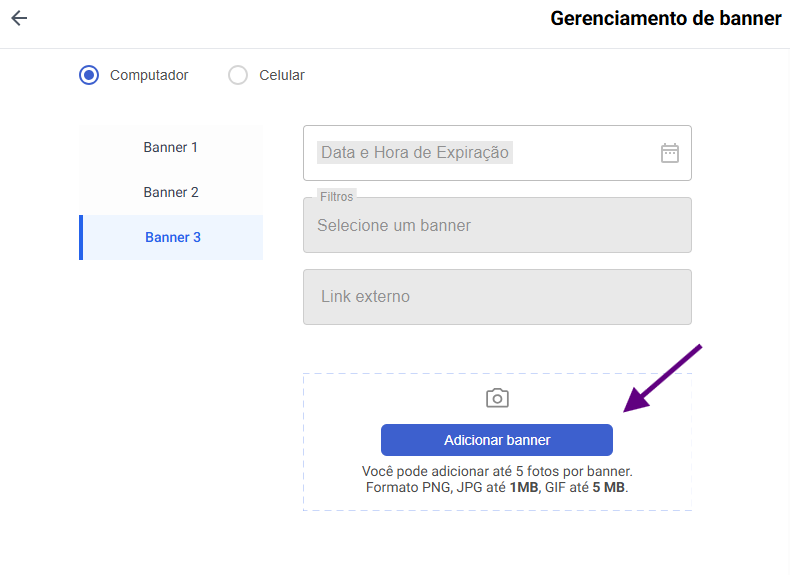Screen dimensions: 790x583
Task: Focus the Data e Hora de Expiração field
Action: pyautogui.click(x=480, y=153)
